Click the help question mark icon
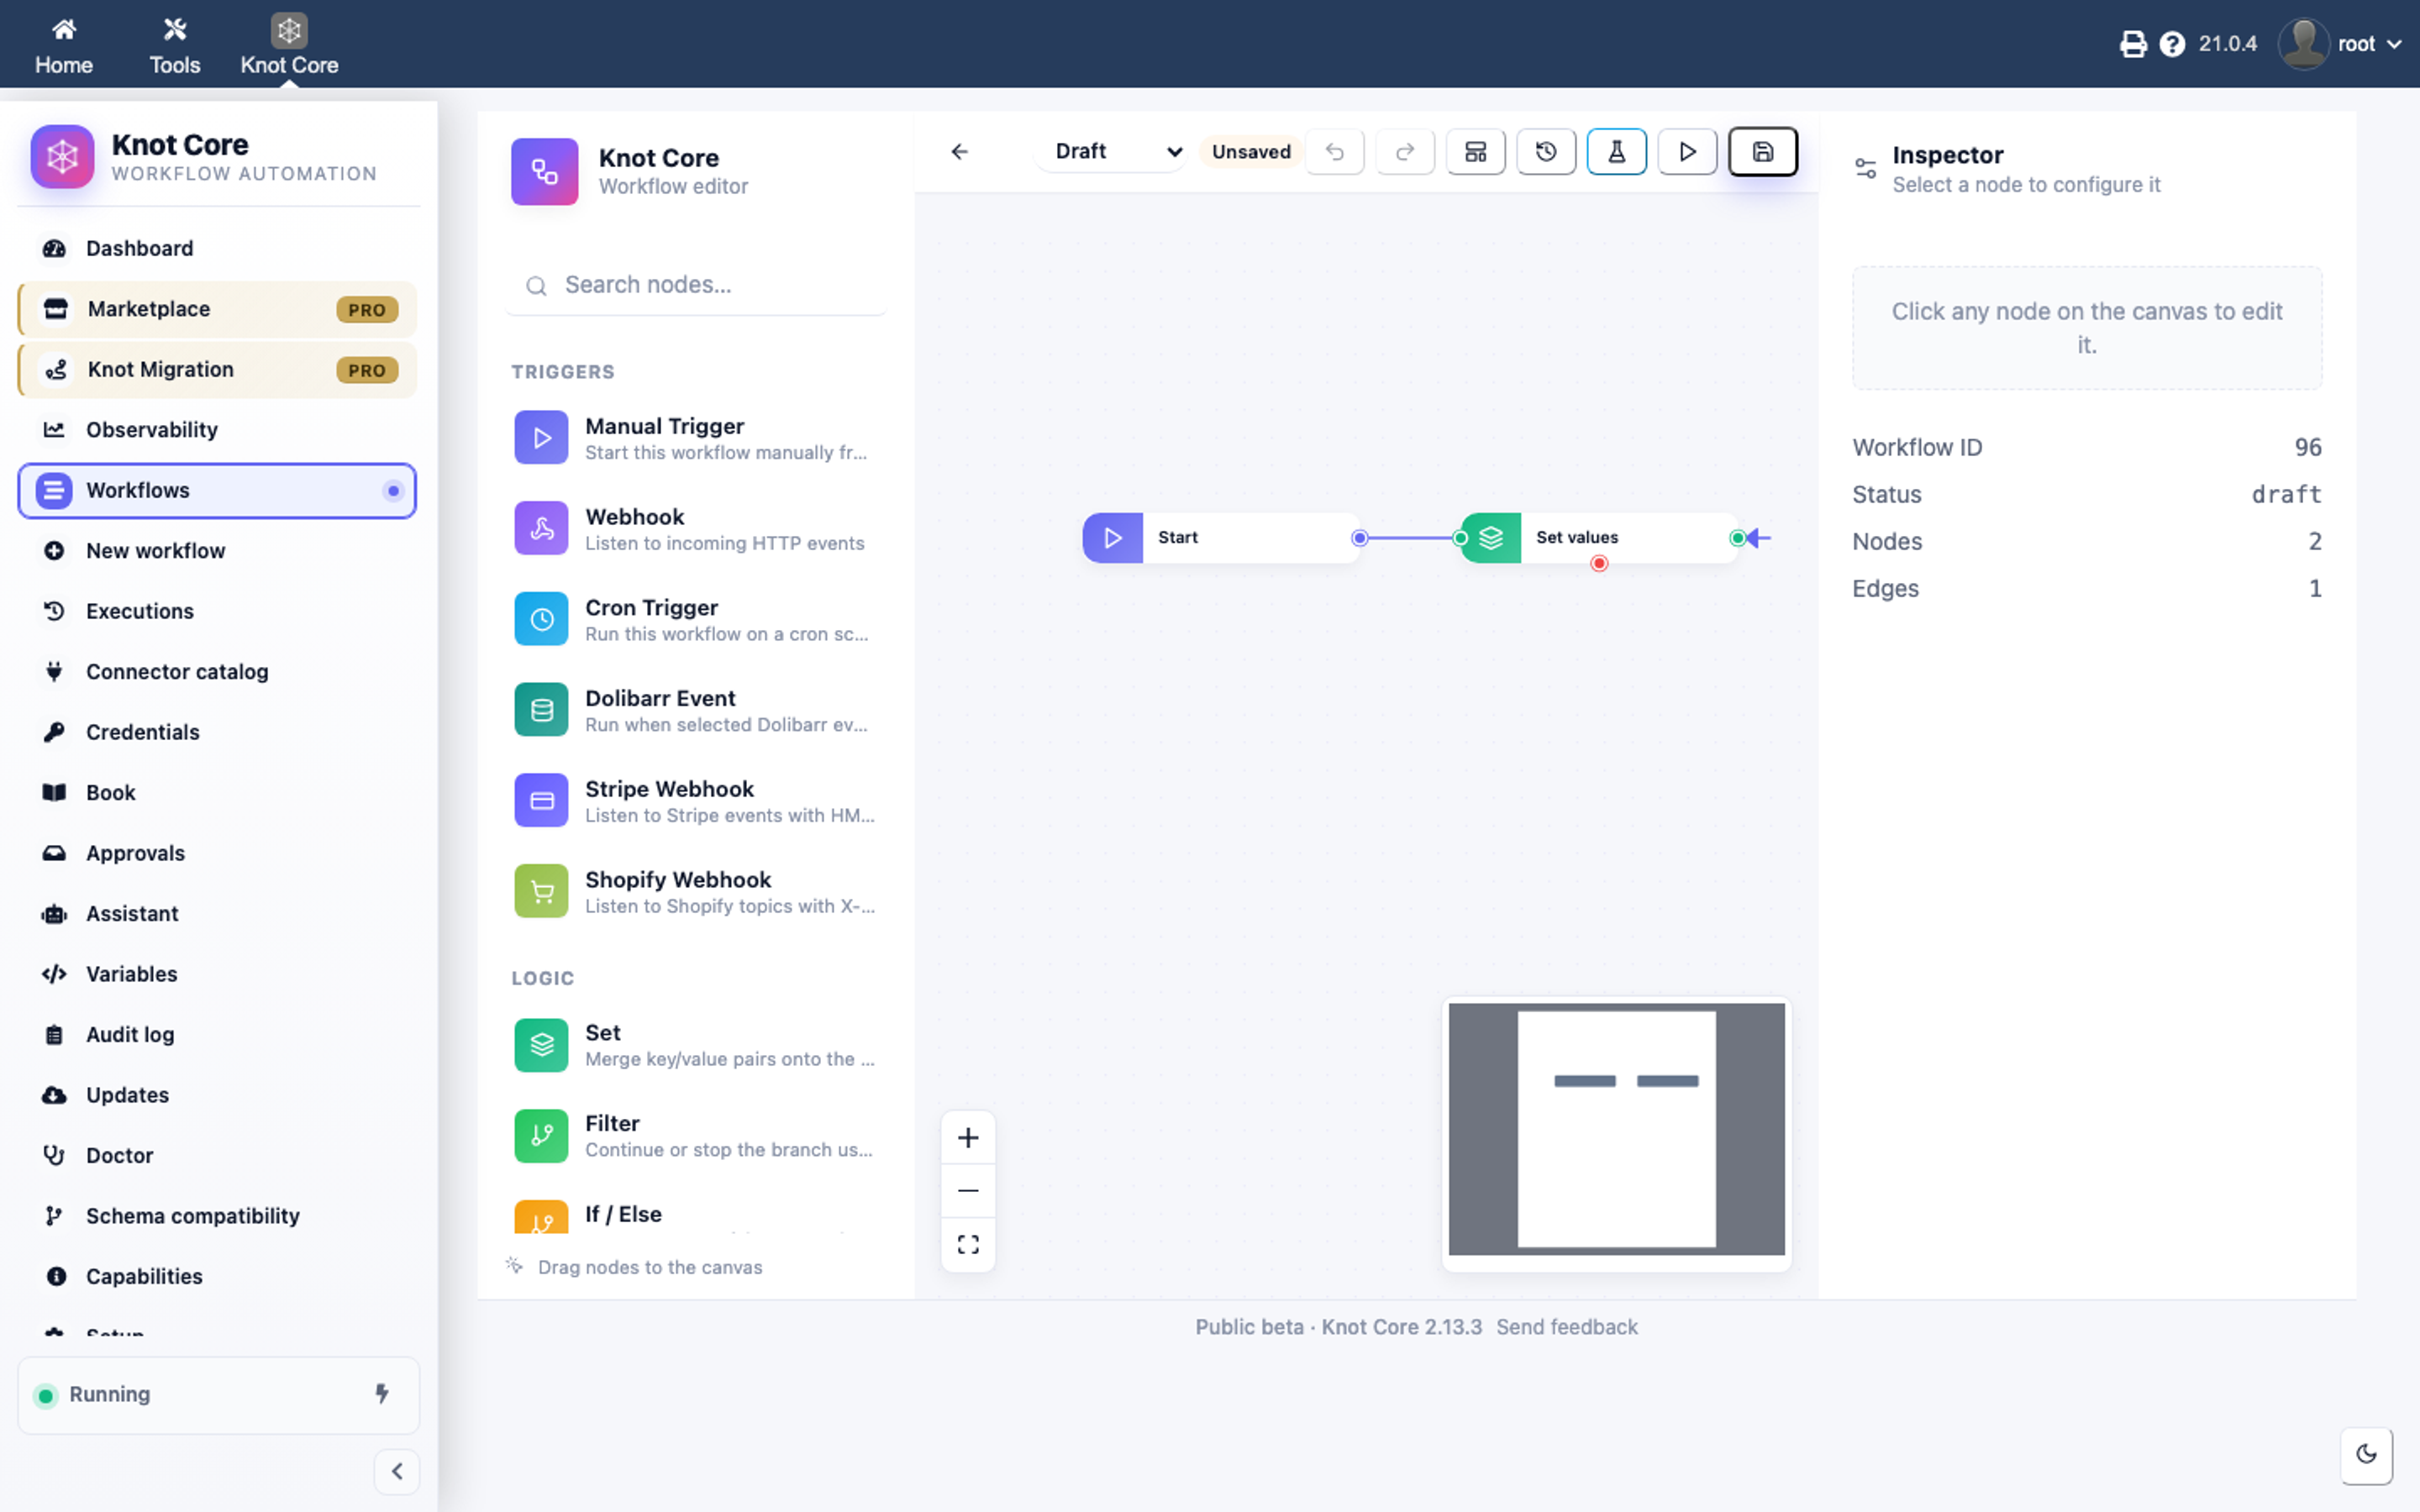Image resolution: width=2420 pixels, height=1512 pixels. 2171,44
